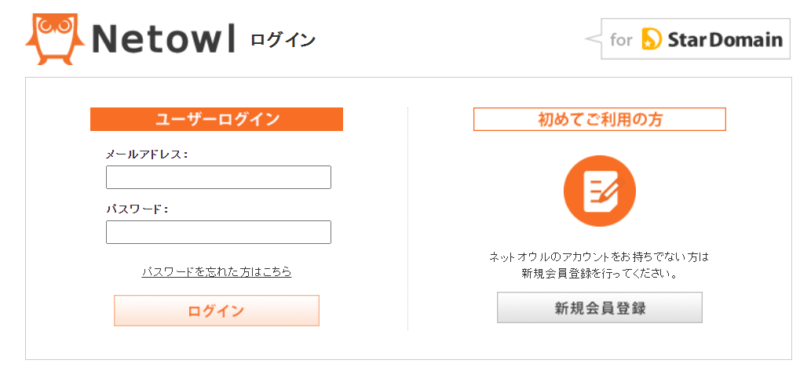This screenshot has width=800, height=371.
Task: Click the 'for' text in StarDomain badge
Action: click(621, 40)
